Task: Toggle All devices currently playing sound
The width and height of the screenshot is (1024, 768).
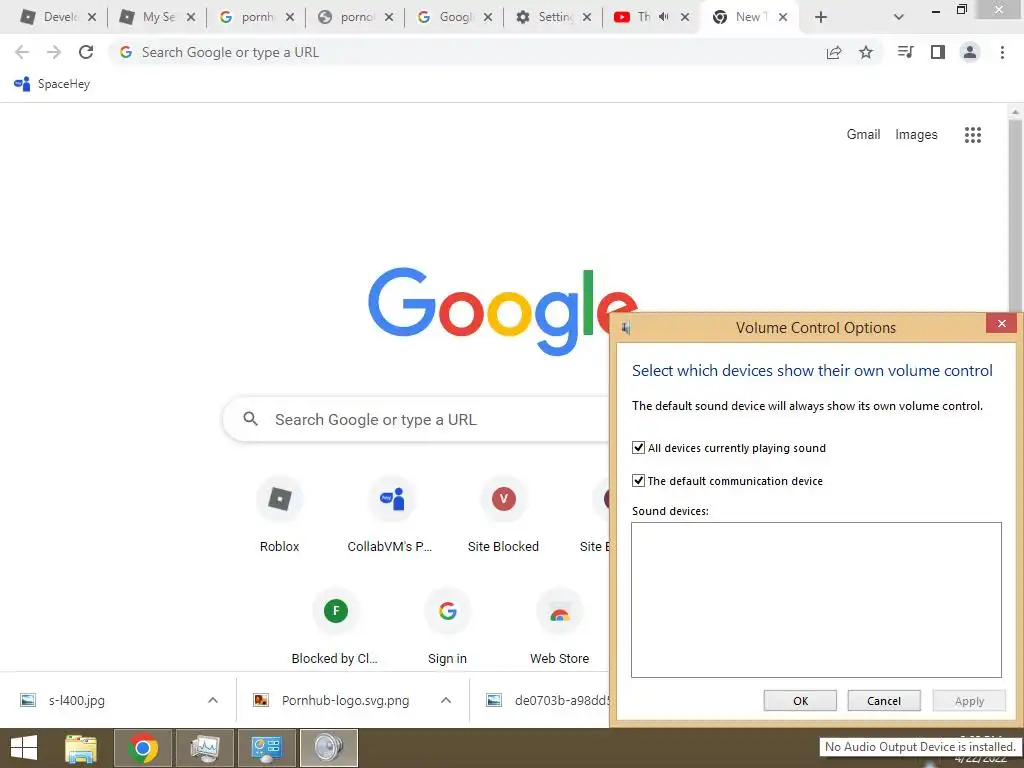Action: click(x=639, y=447)
